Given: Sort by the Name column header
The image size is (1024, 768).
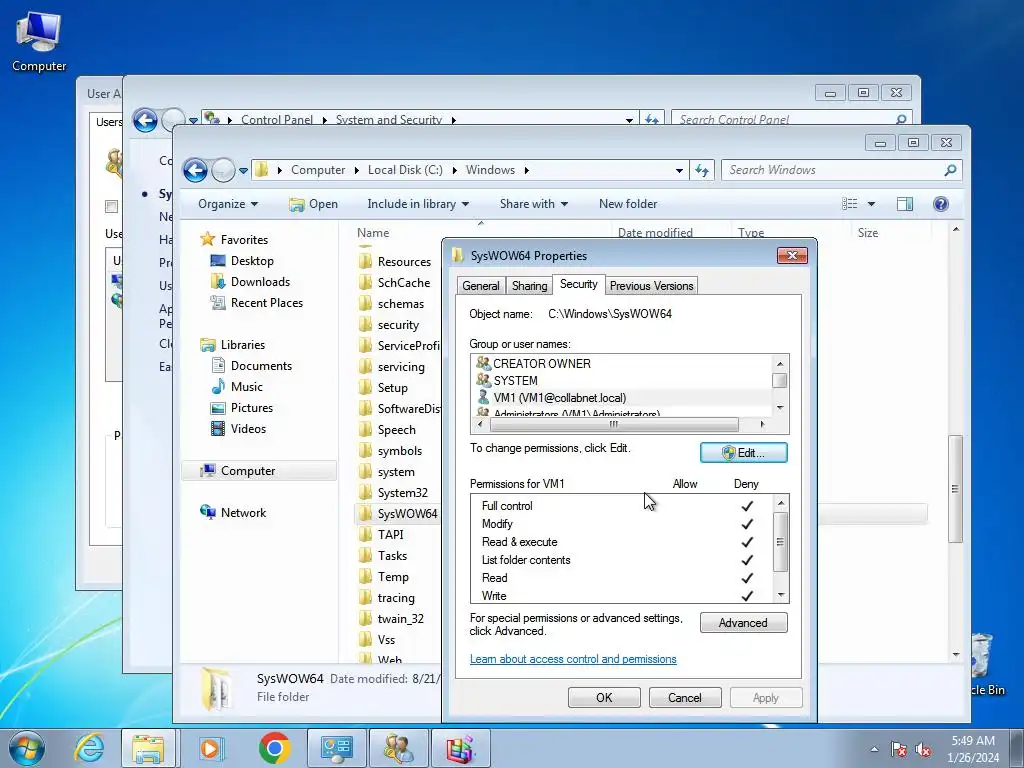Looking at the screenshot, I should coord(373,232).
